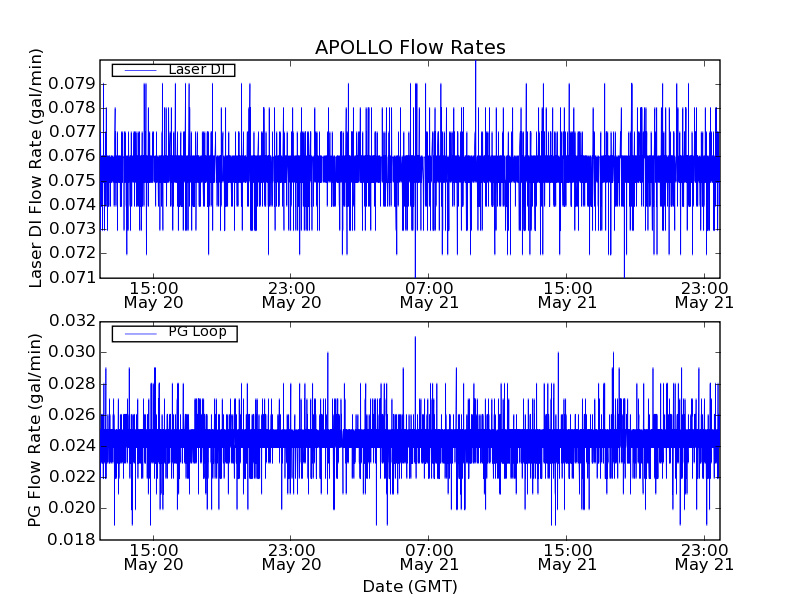The width and height of the screenshot is (800, 600).
Task: Click the 23:00 May 20 label under top plot
Action: click(291, 294)
